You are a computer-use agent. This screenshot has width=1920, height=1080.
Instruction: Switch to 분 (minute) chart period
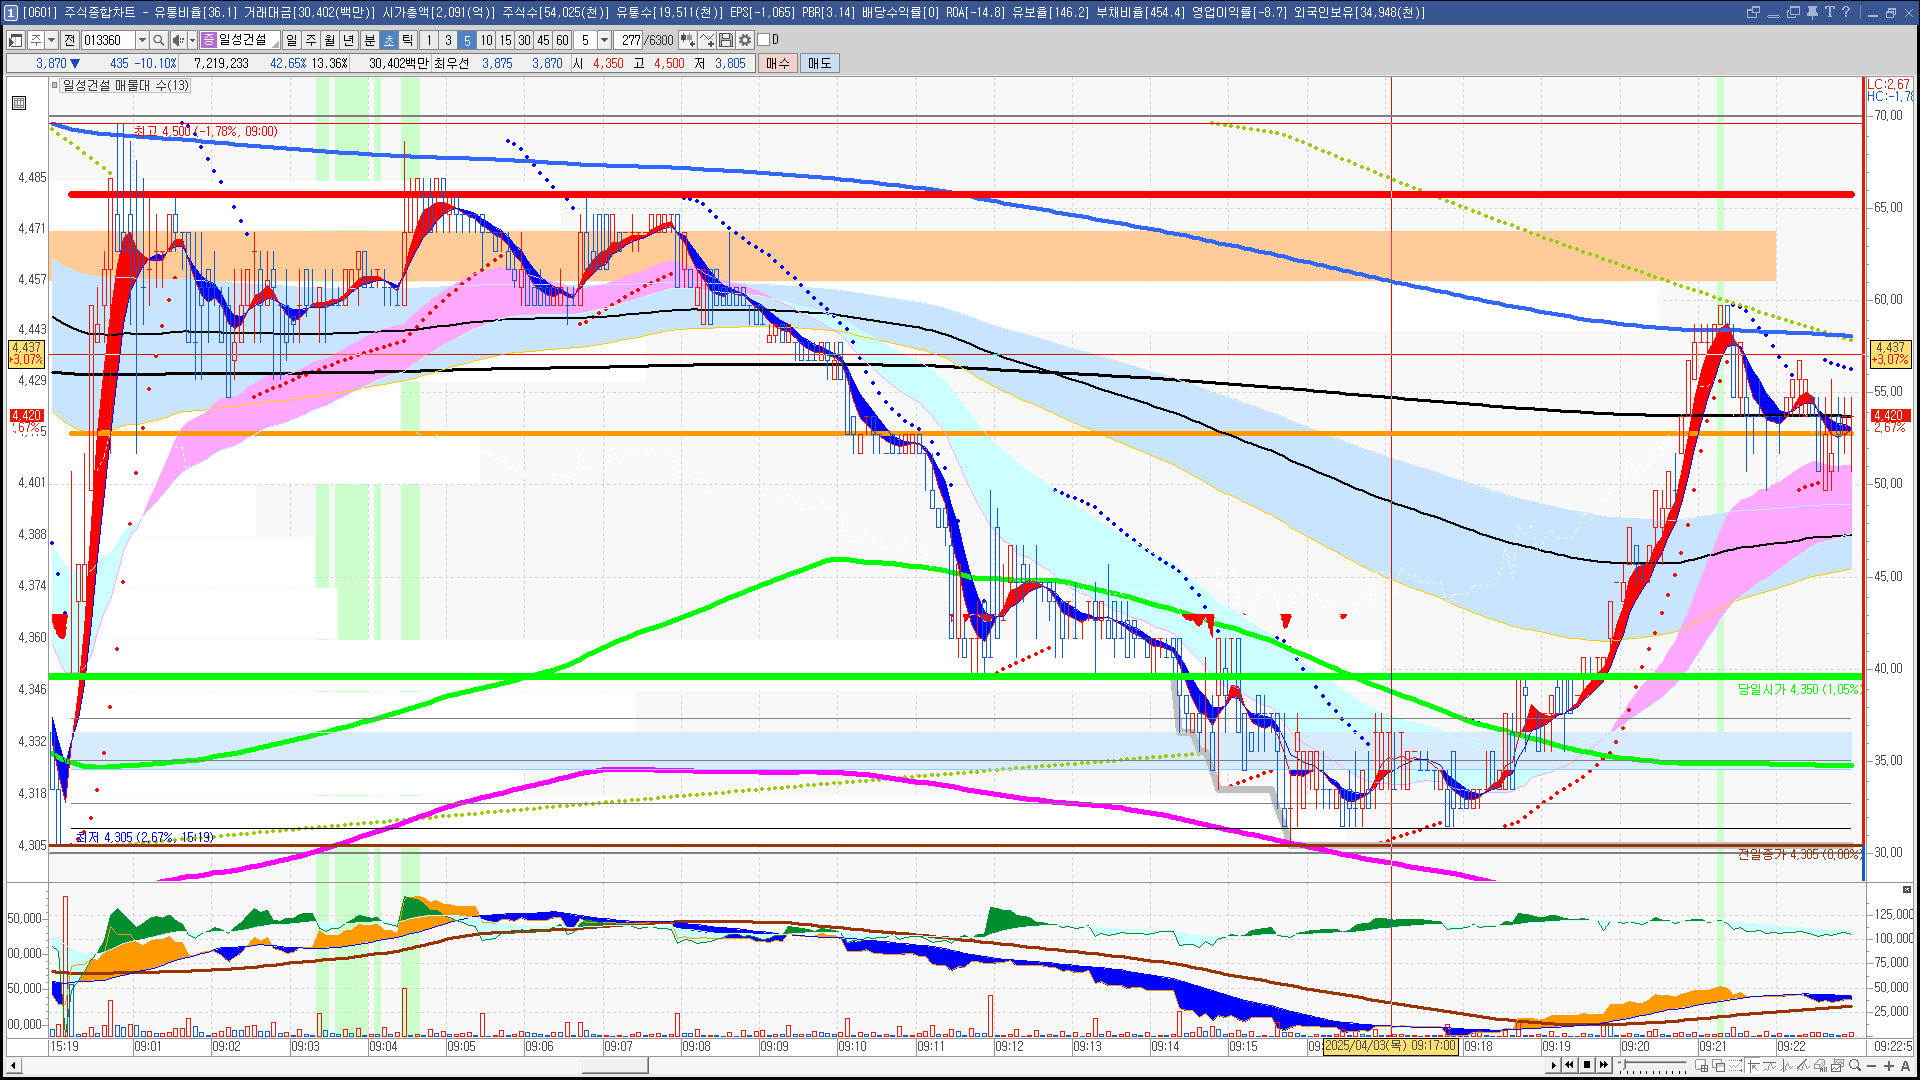pyautogui.click(x=369, y=40)
